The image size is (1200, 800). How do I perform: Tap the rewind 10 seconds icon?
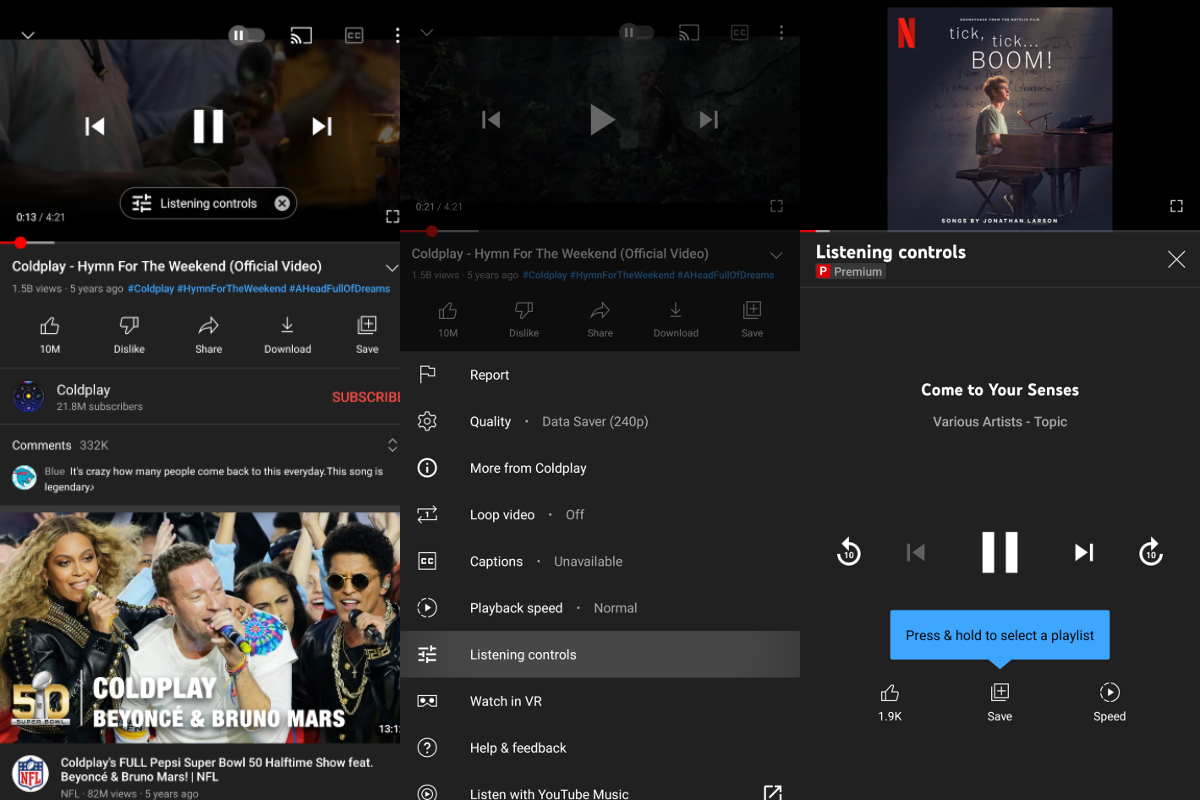pyautogui.click(x=848, y=552)
